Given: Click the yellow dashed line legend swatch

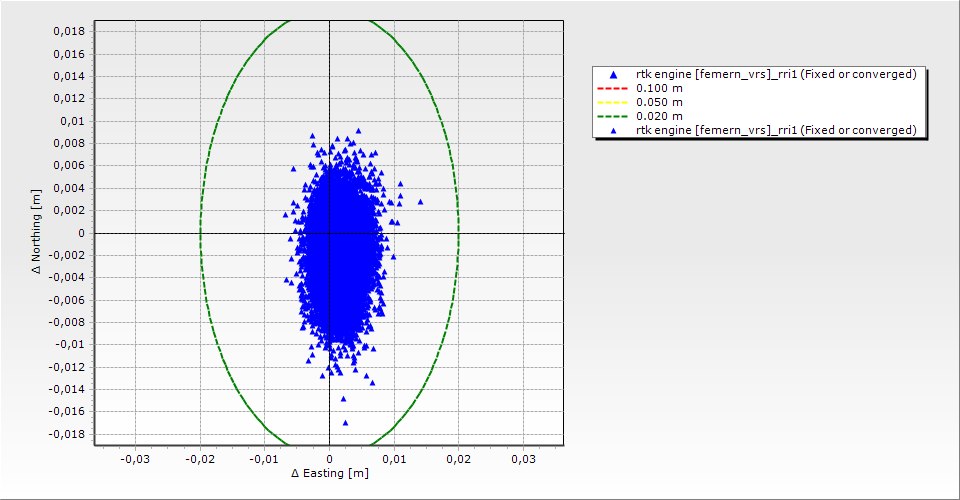Looking at the screenshot, I should click(x=613, y=103).
